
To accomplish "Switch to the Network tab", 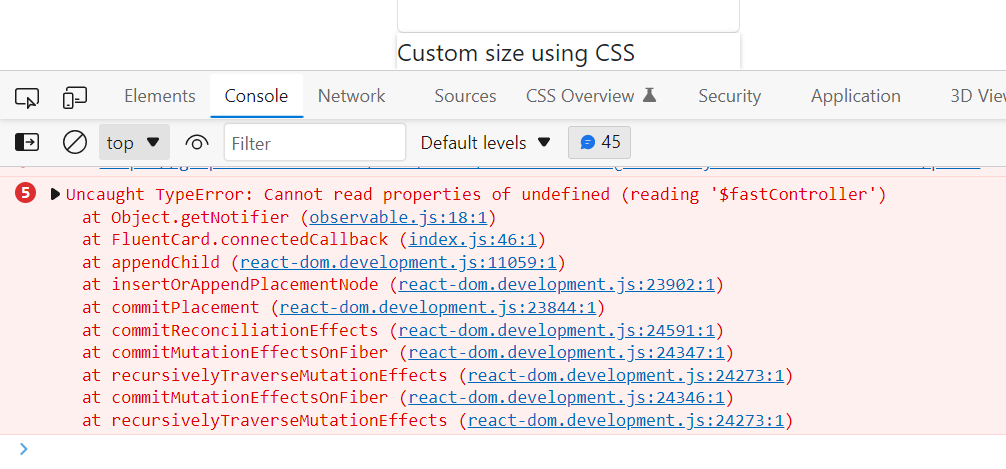I will (x=351, y=96).
